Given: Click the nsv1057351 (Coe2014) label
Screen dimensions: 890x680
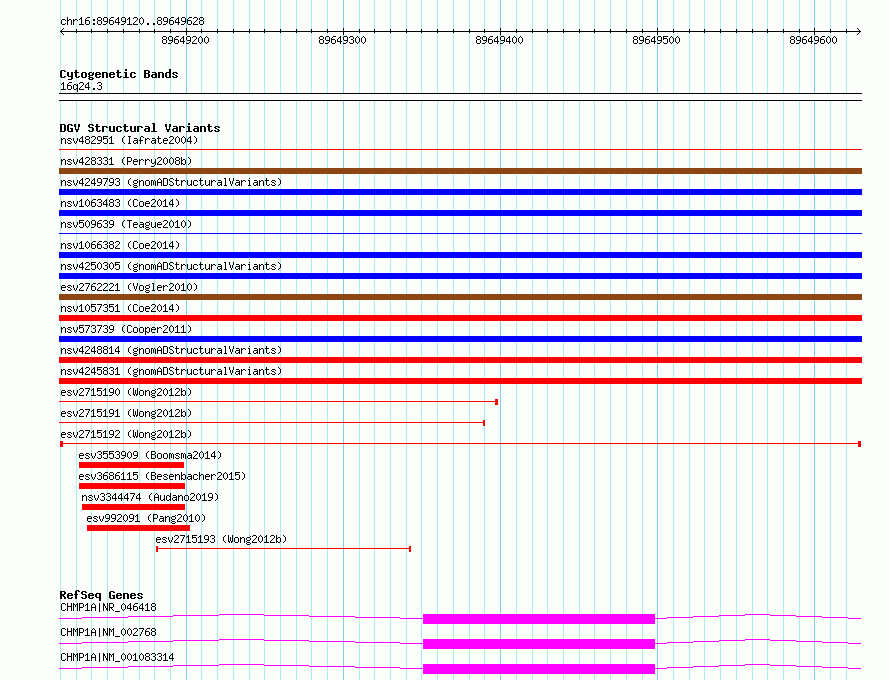Looking at the screenshot, I should coord(120,308).
